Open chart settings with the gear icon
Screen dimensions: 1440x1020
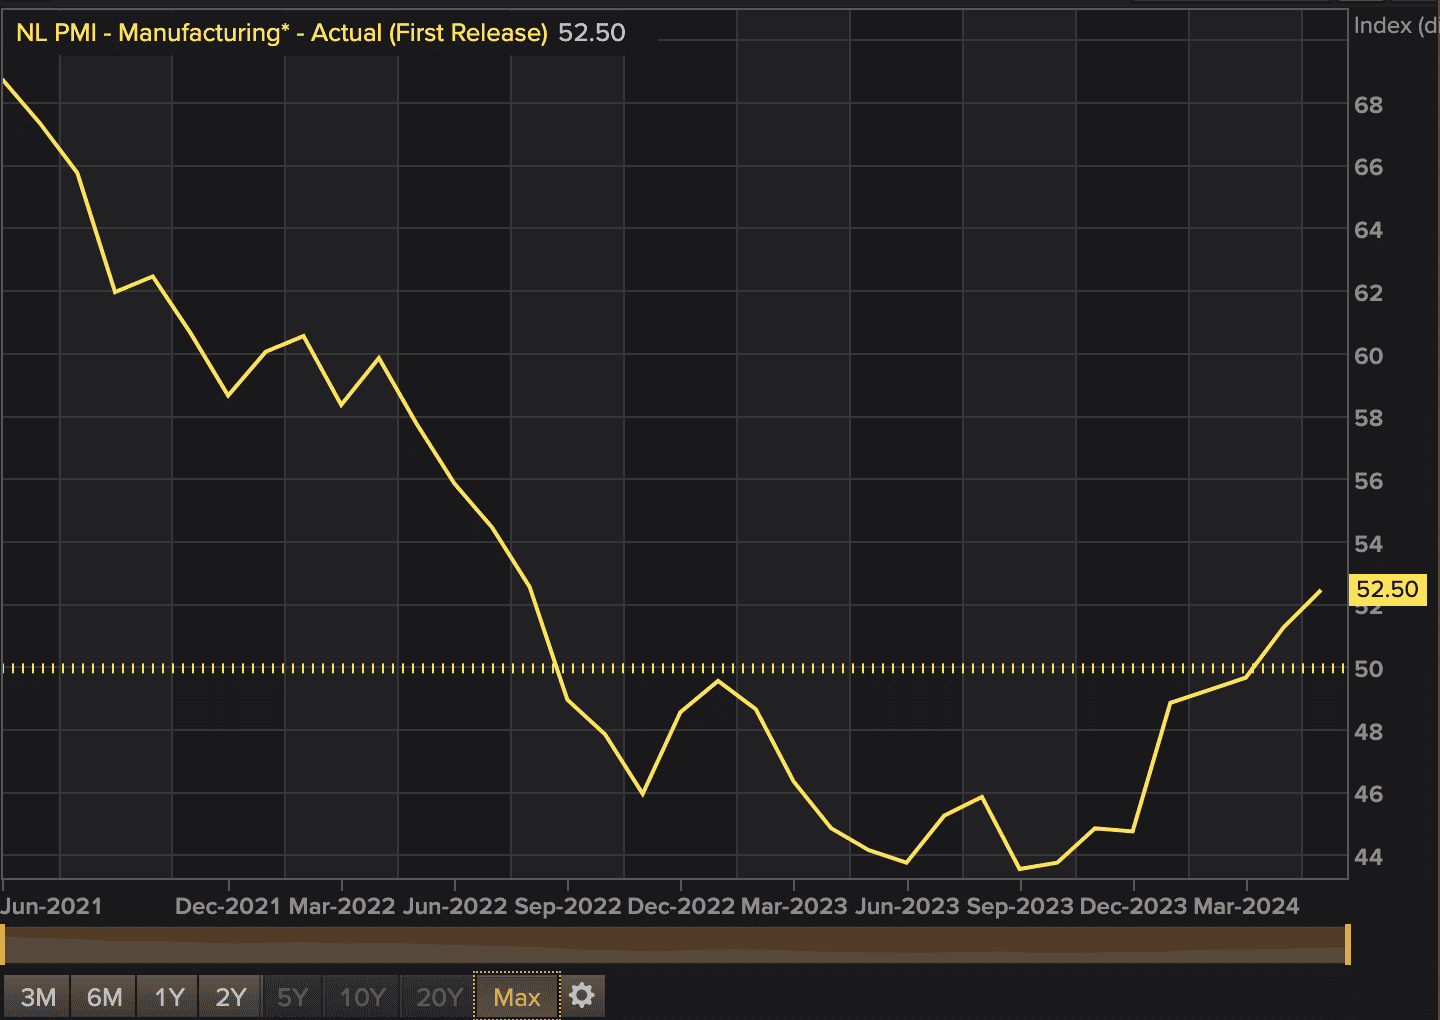[x=581, y=996]
